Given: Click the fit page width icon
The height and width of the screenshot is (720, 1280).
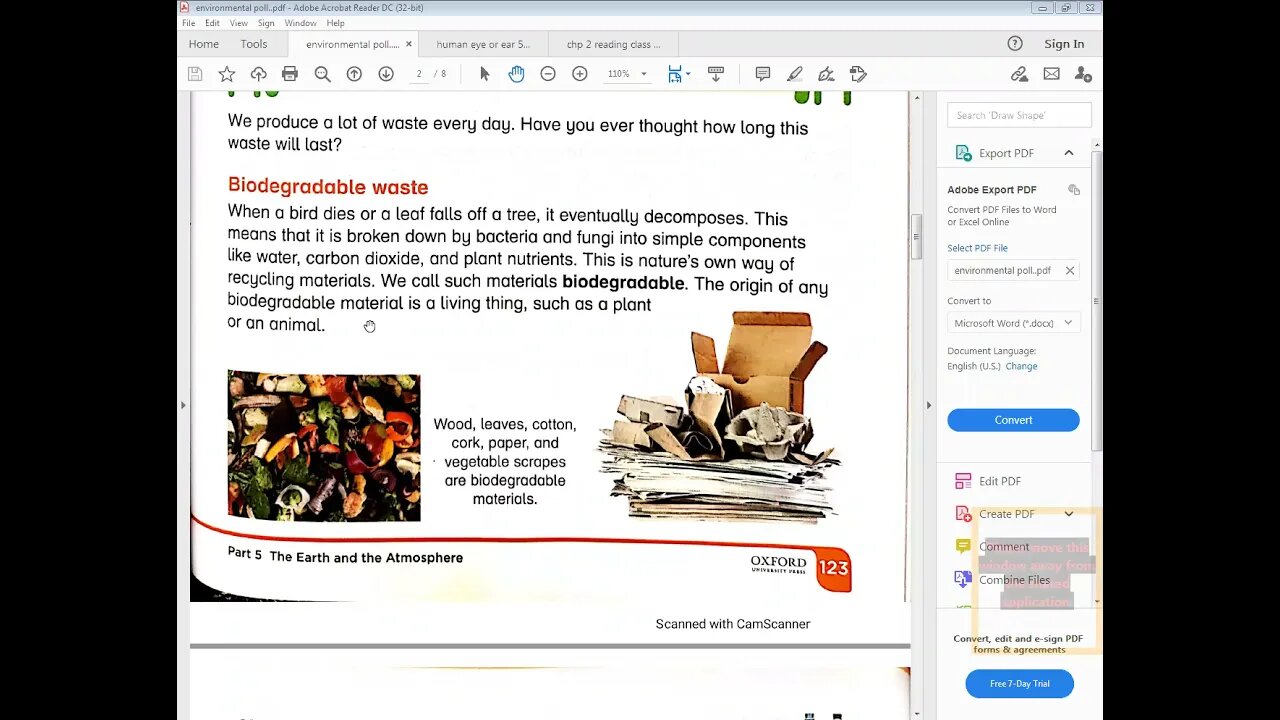Looking at the screenshot, I should click(675, 74).
